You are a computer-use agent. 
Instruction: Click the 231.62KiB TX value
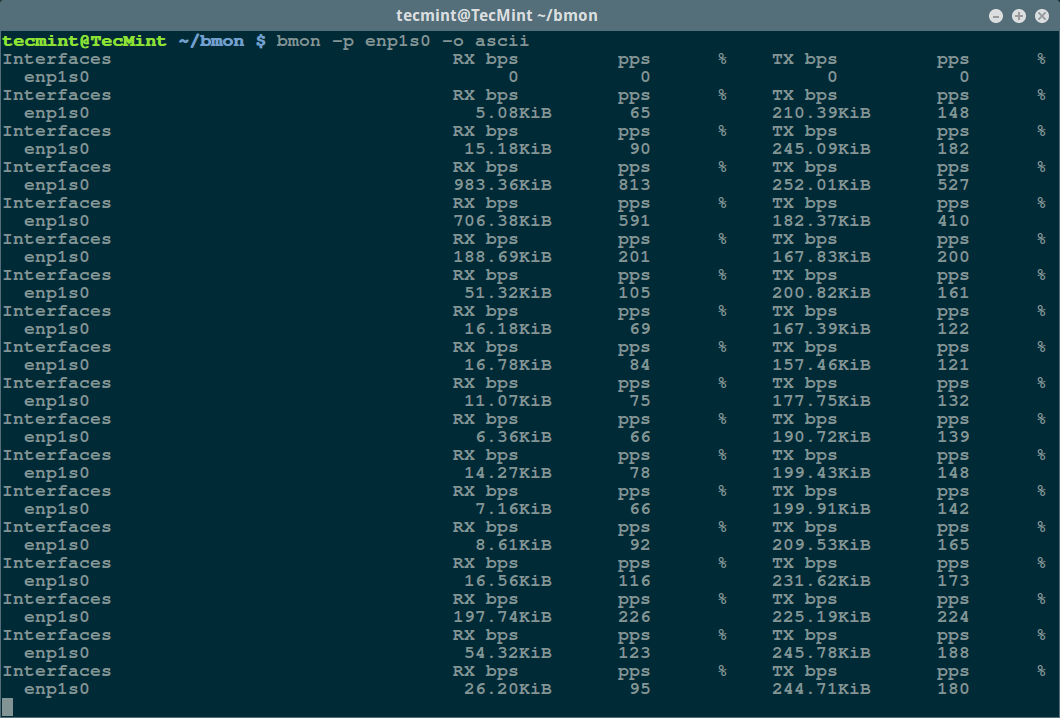point(821,581)
